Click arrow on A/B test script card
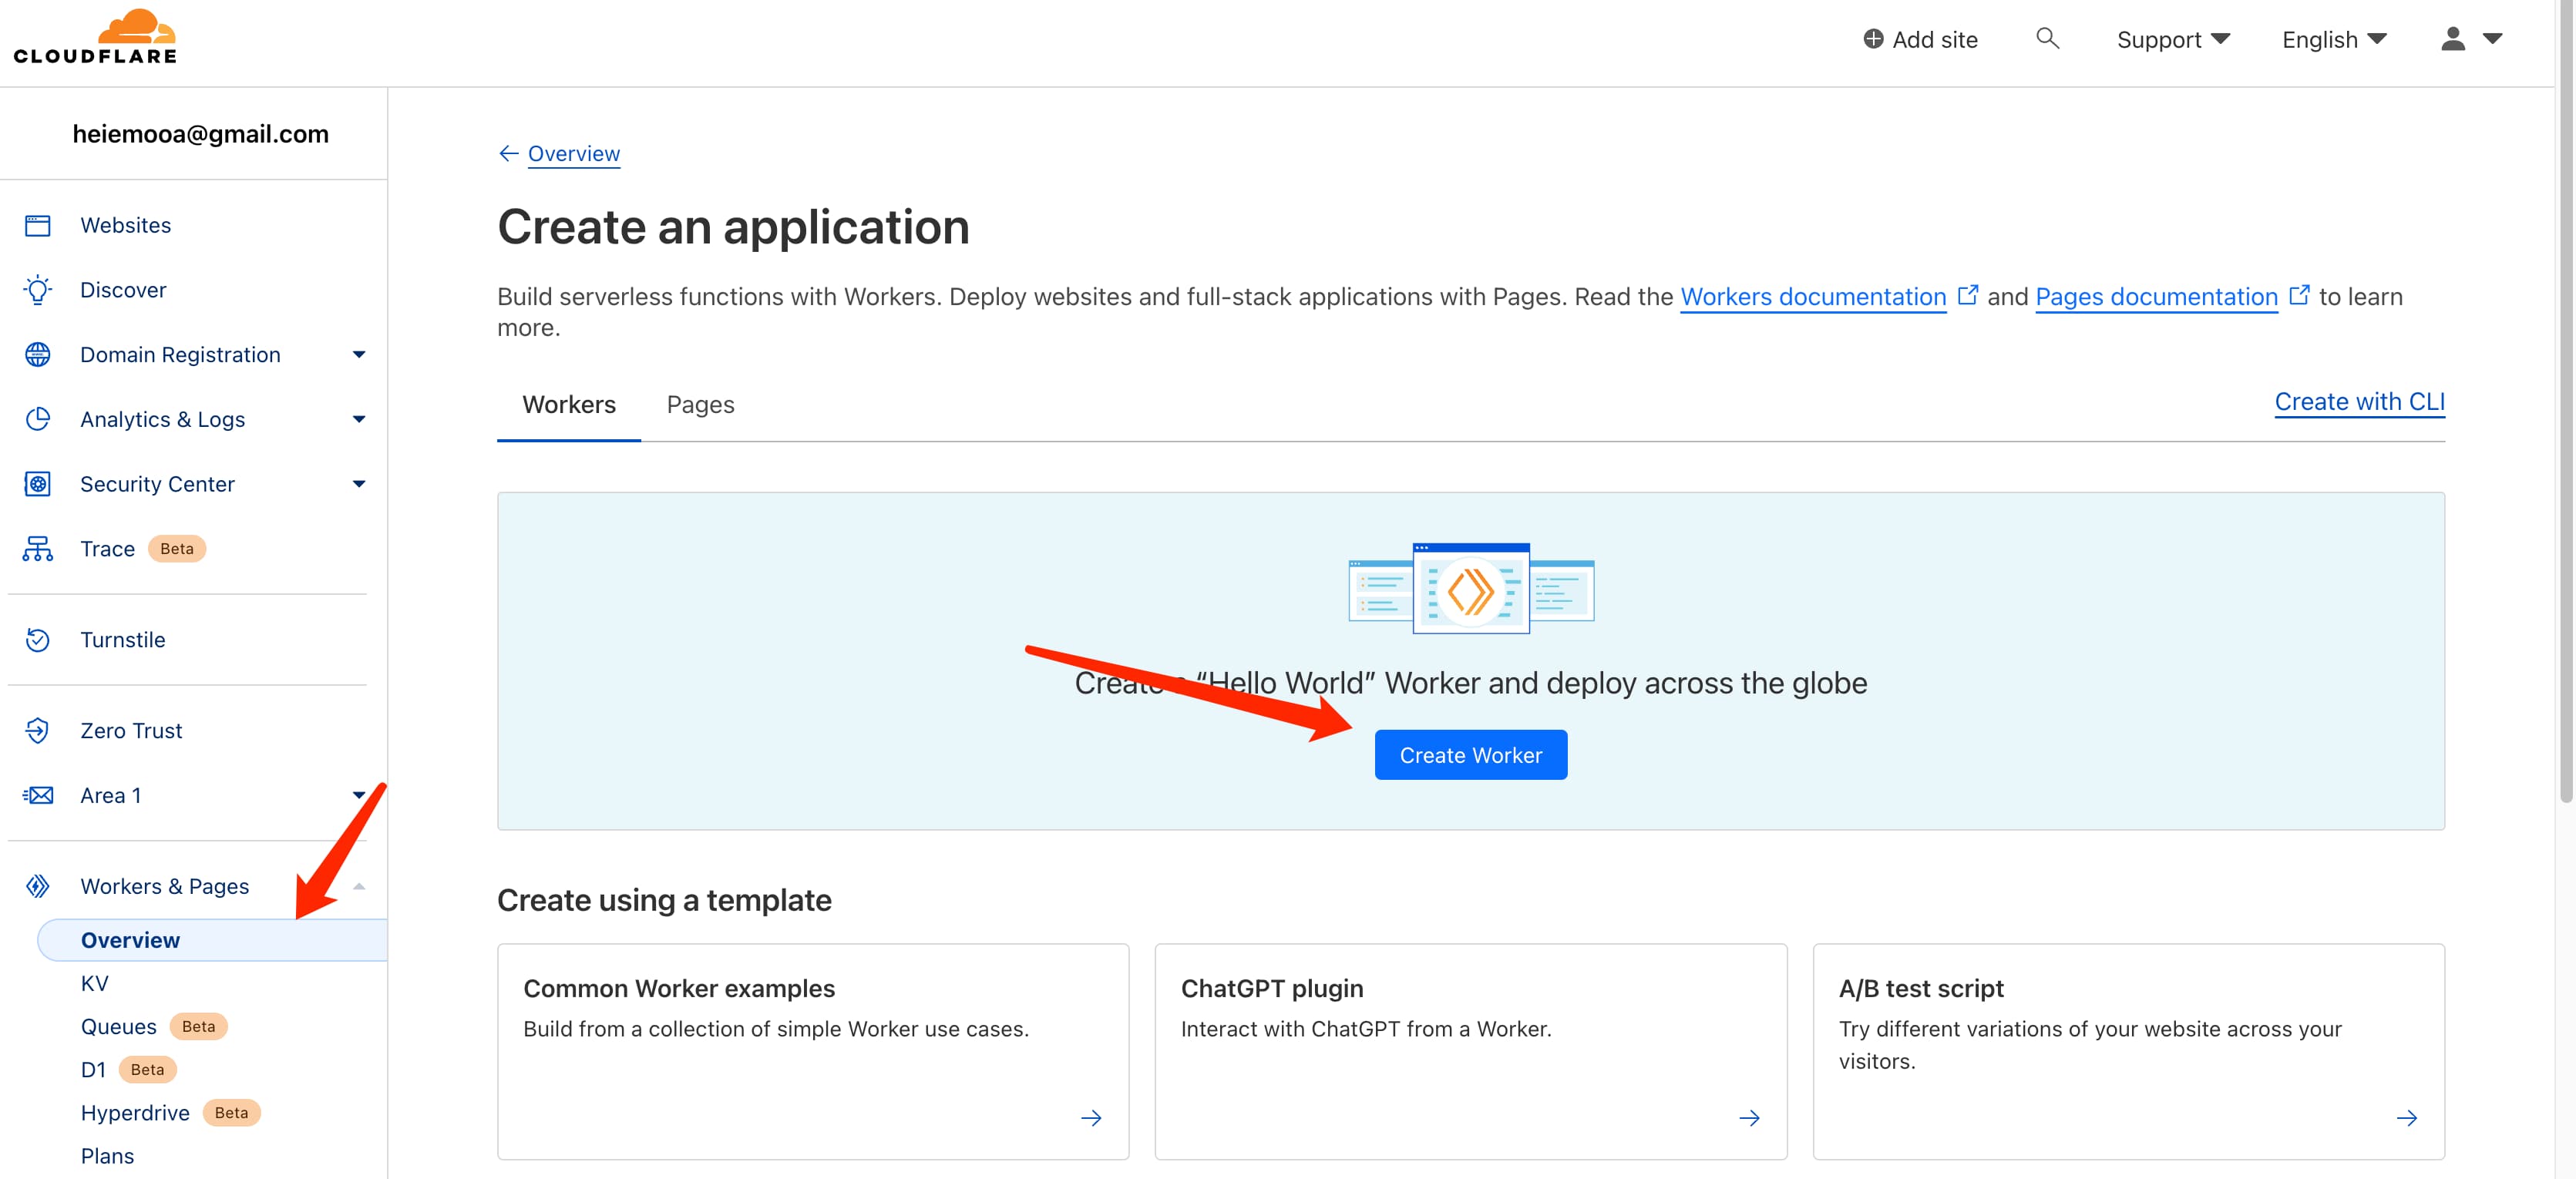 [2407, 1118]
